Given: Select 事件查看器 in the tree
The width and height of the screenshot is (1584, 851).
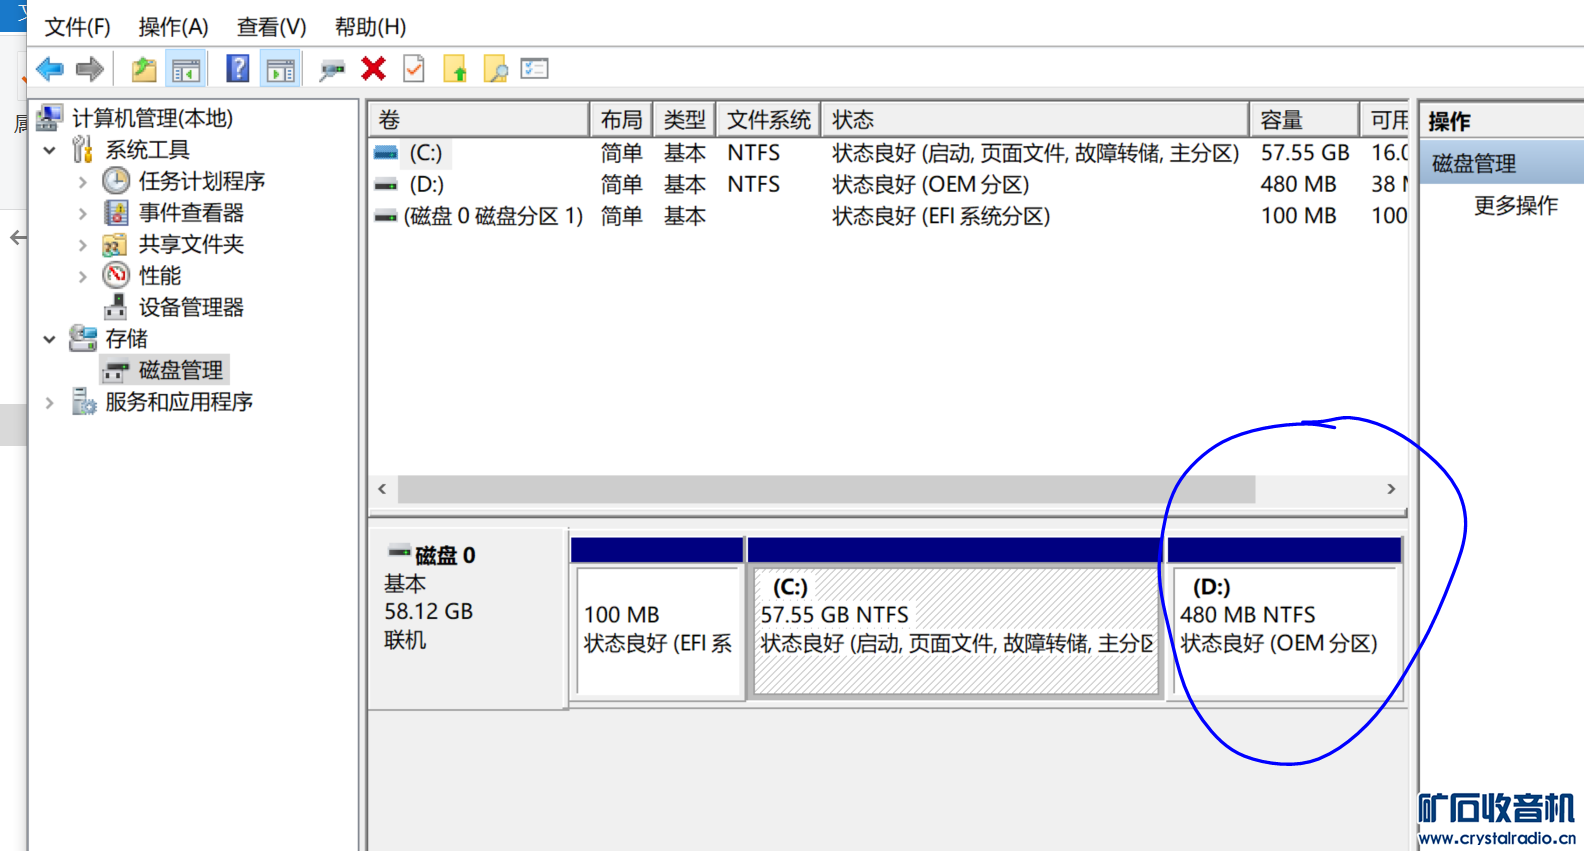Looking at the screenshot, I should 191,213.
